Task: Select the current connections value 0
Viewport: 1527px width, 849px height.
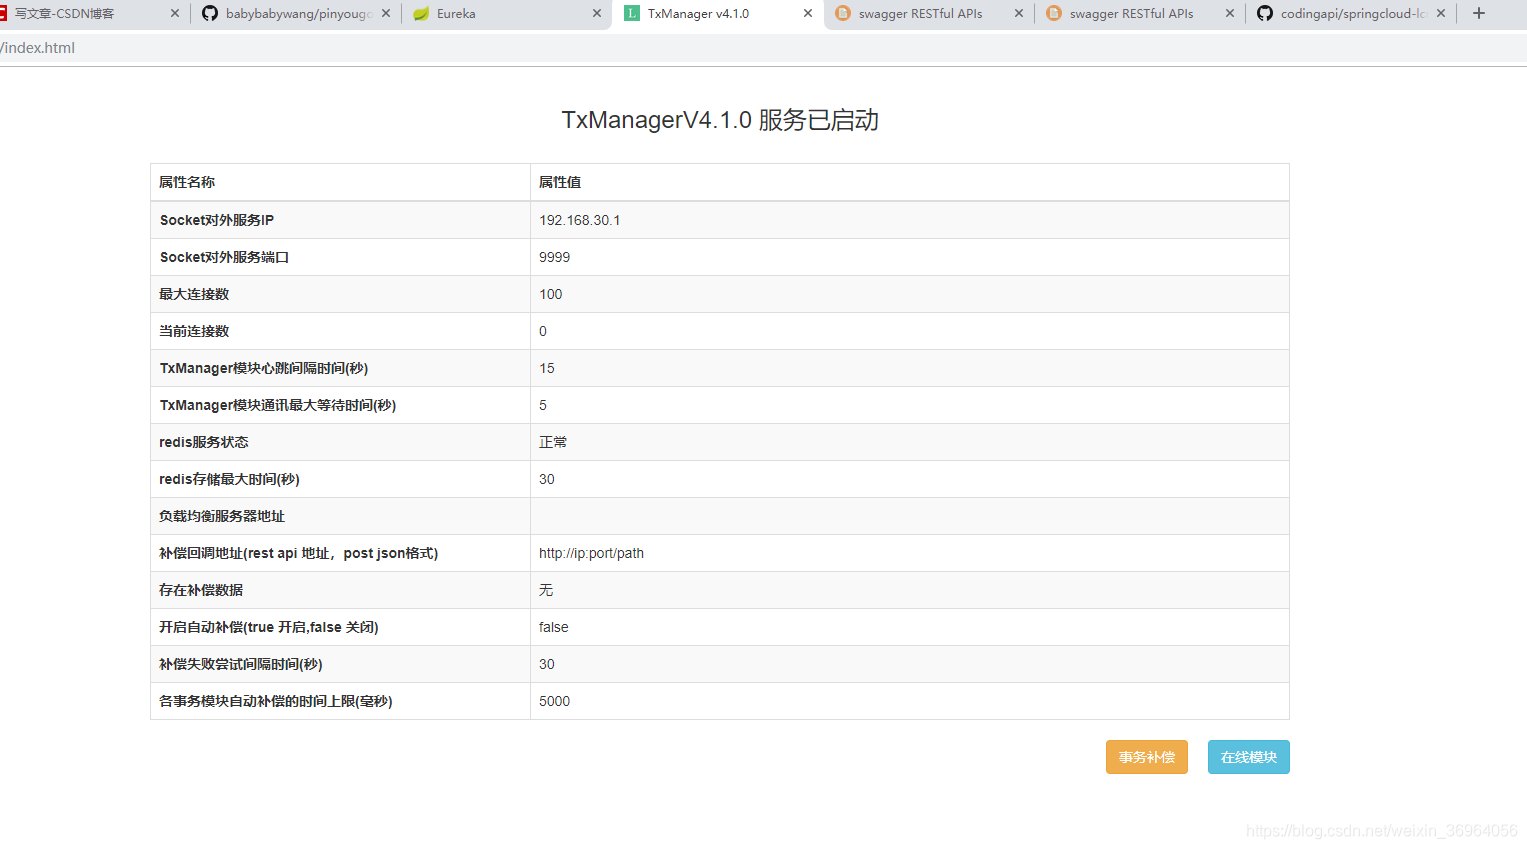Action: (543, 331)
